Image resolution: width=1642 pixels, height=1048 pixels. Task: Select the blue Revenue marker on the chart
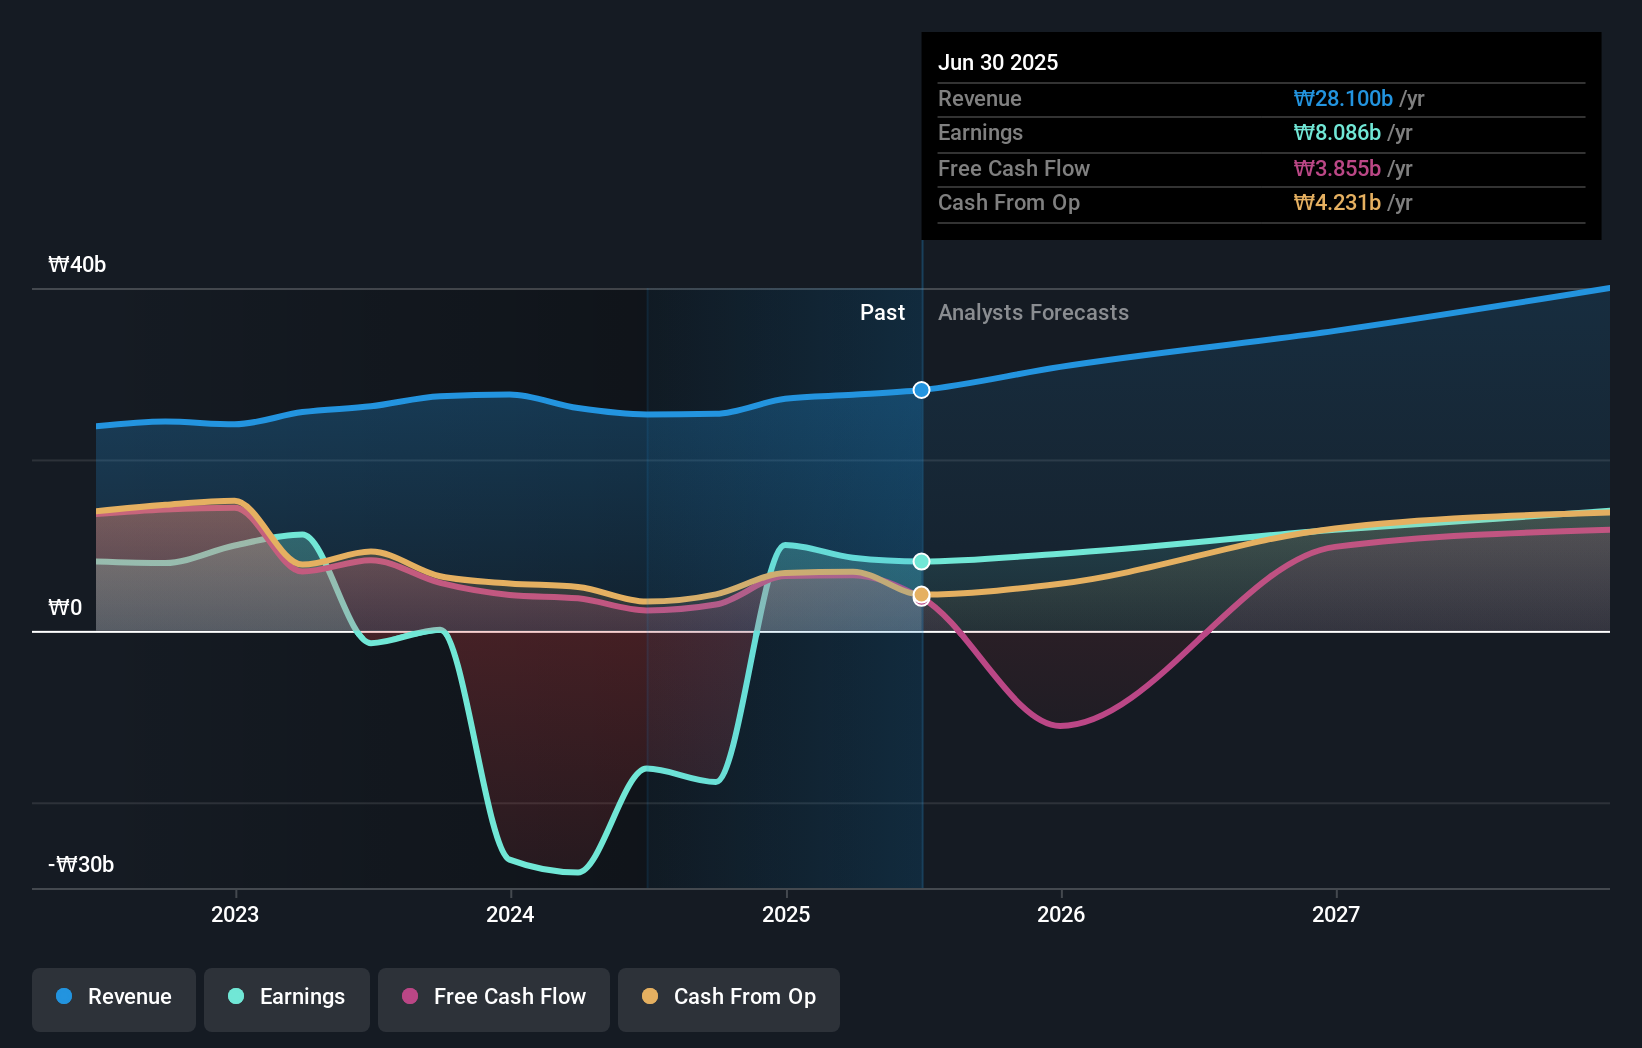920,390
